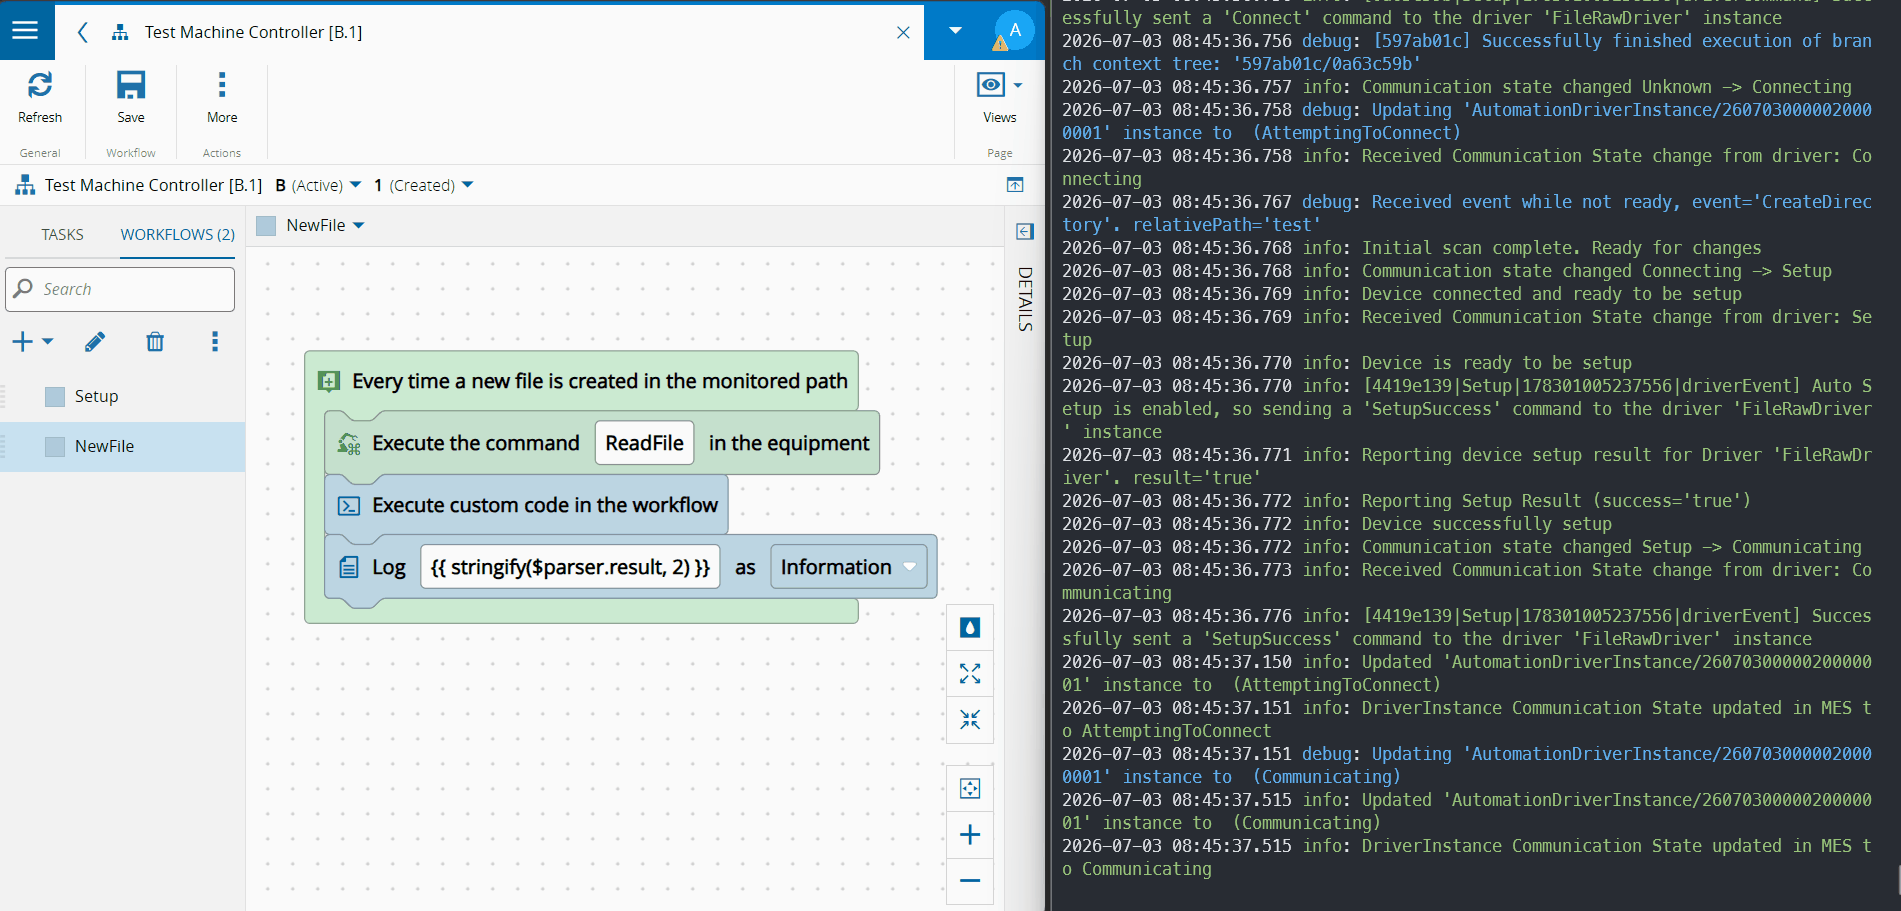Click the new file created event block

581,381
